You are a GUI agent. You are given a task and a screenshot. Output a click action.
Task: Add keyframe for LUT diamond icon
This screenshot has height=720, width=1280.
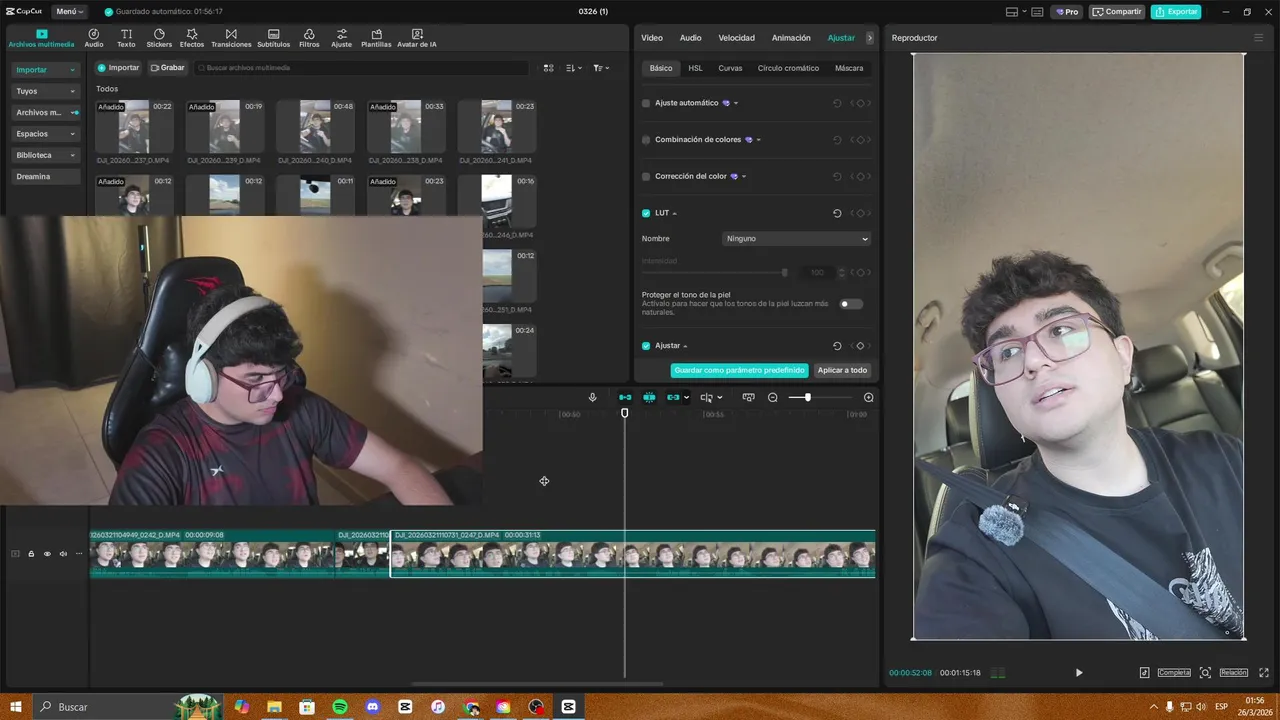point(860,213)
